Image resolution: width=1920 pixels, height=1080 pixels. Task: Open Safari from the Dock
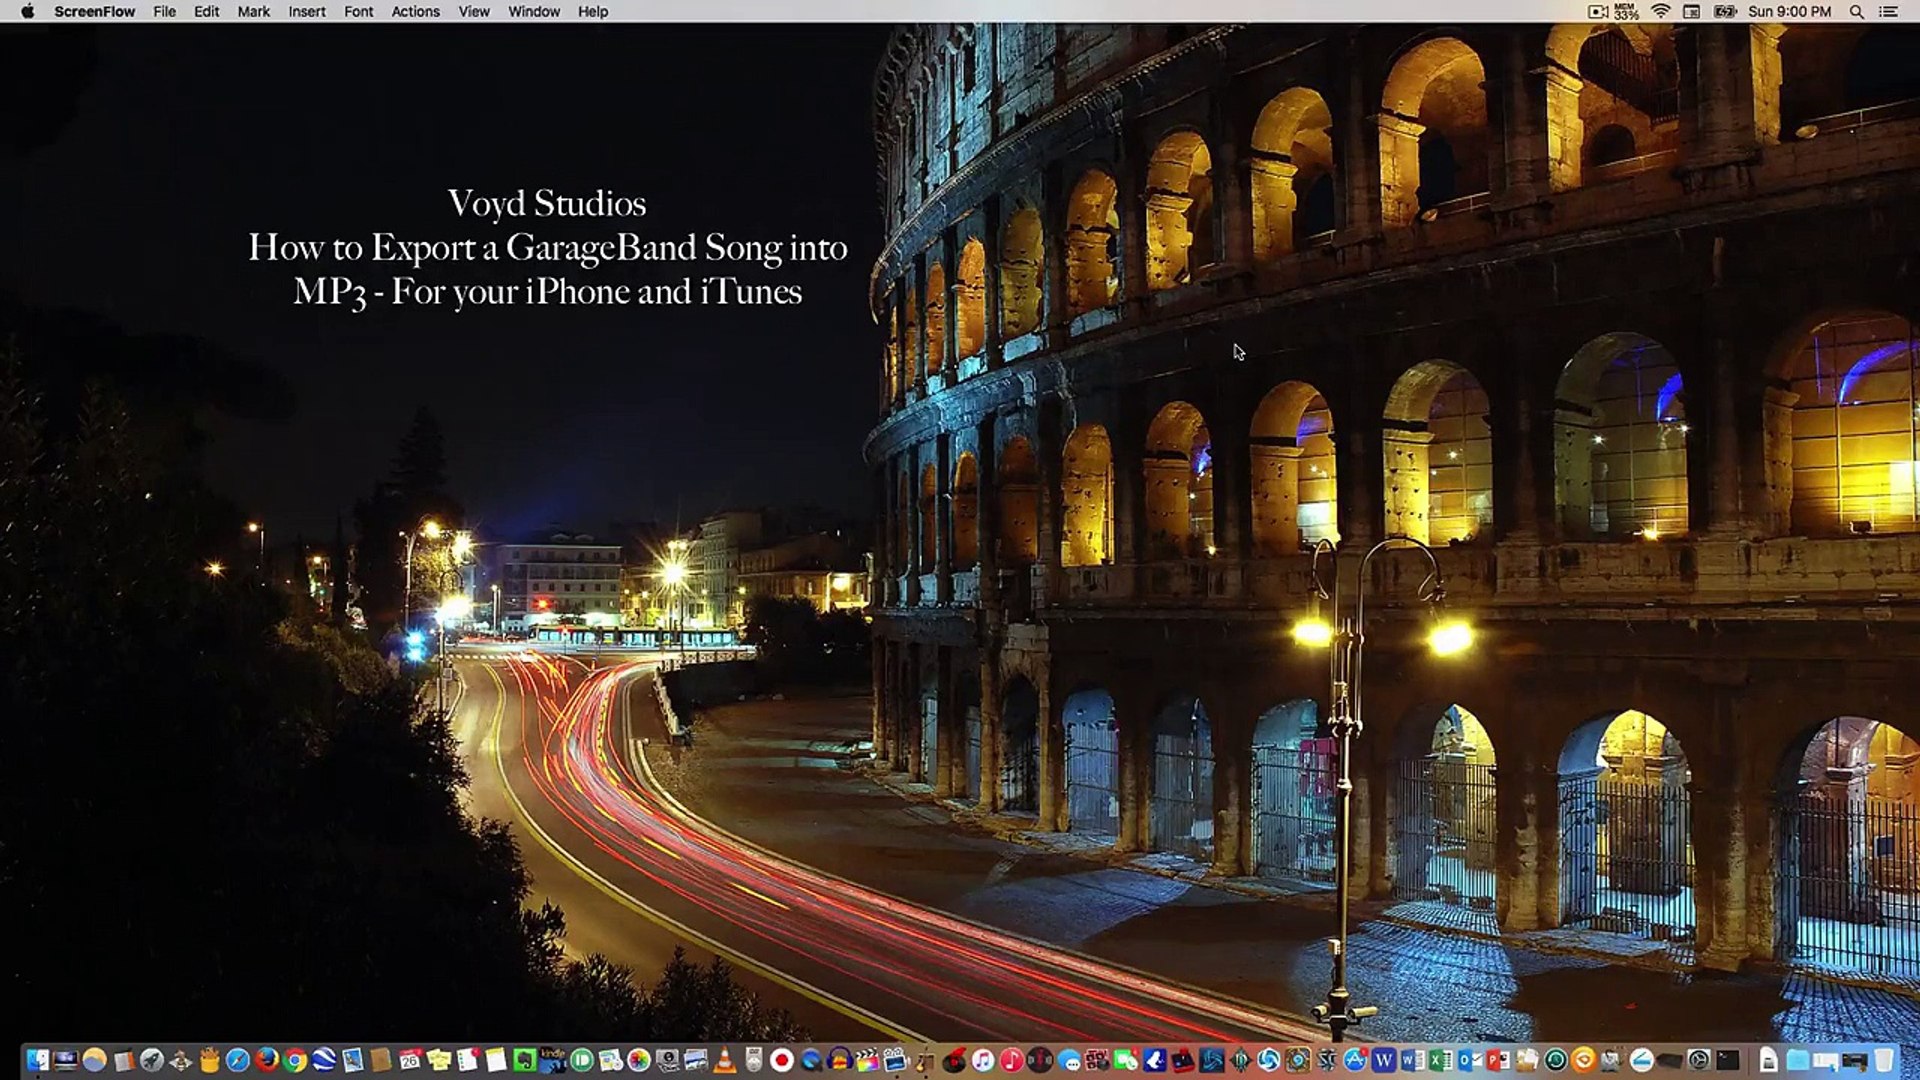237,1060
